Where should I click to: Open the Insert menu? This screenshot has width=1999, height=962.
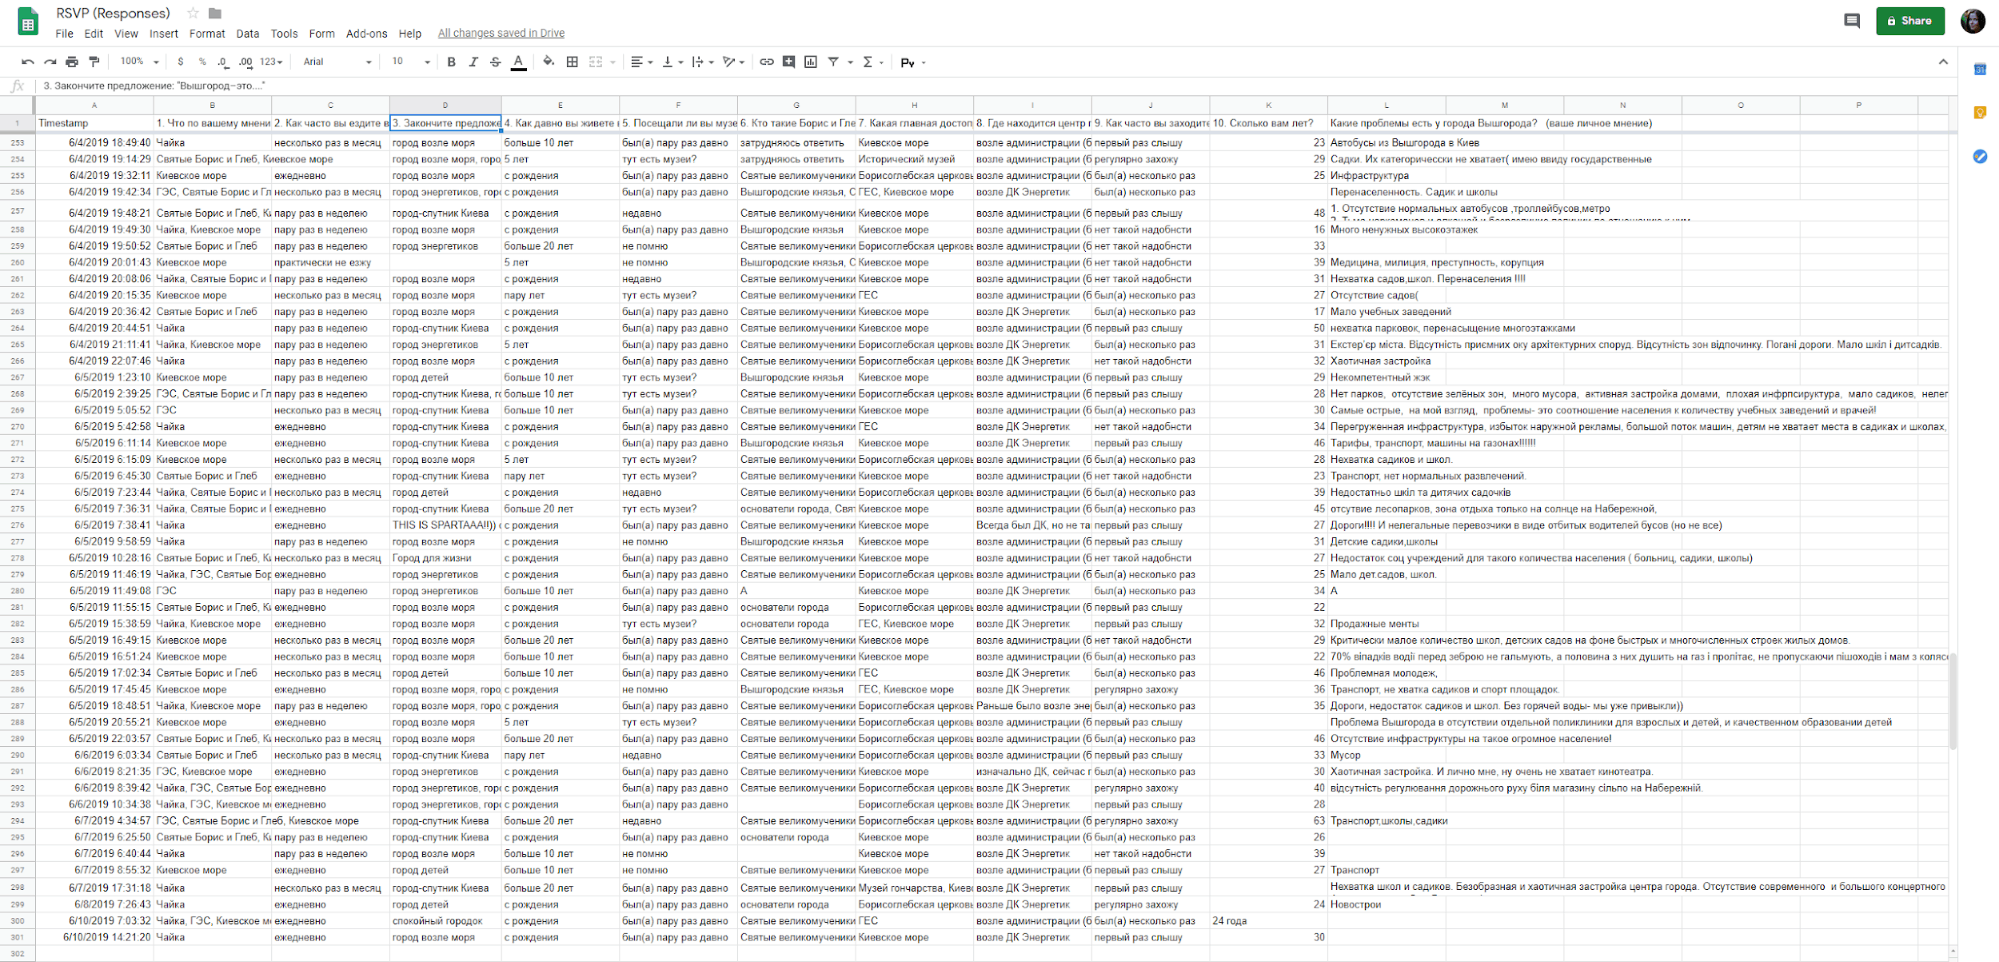(164, 34)
